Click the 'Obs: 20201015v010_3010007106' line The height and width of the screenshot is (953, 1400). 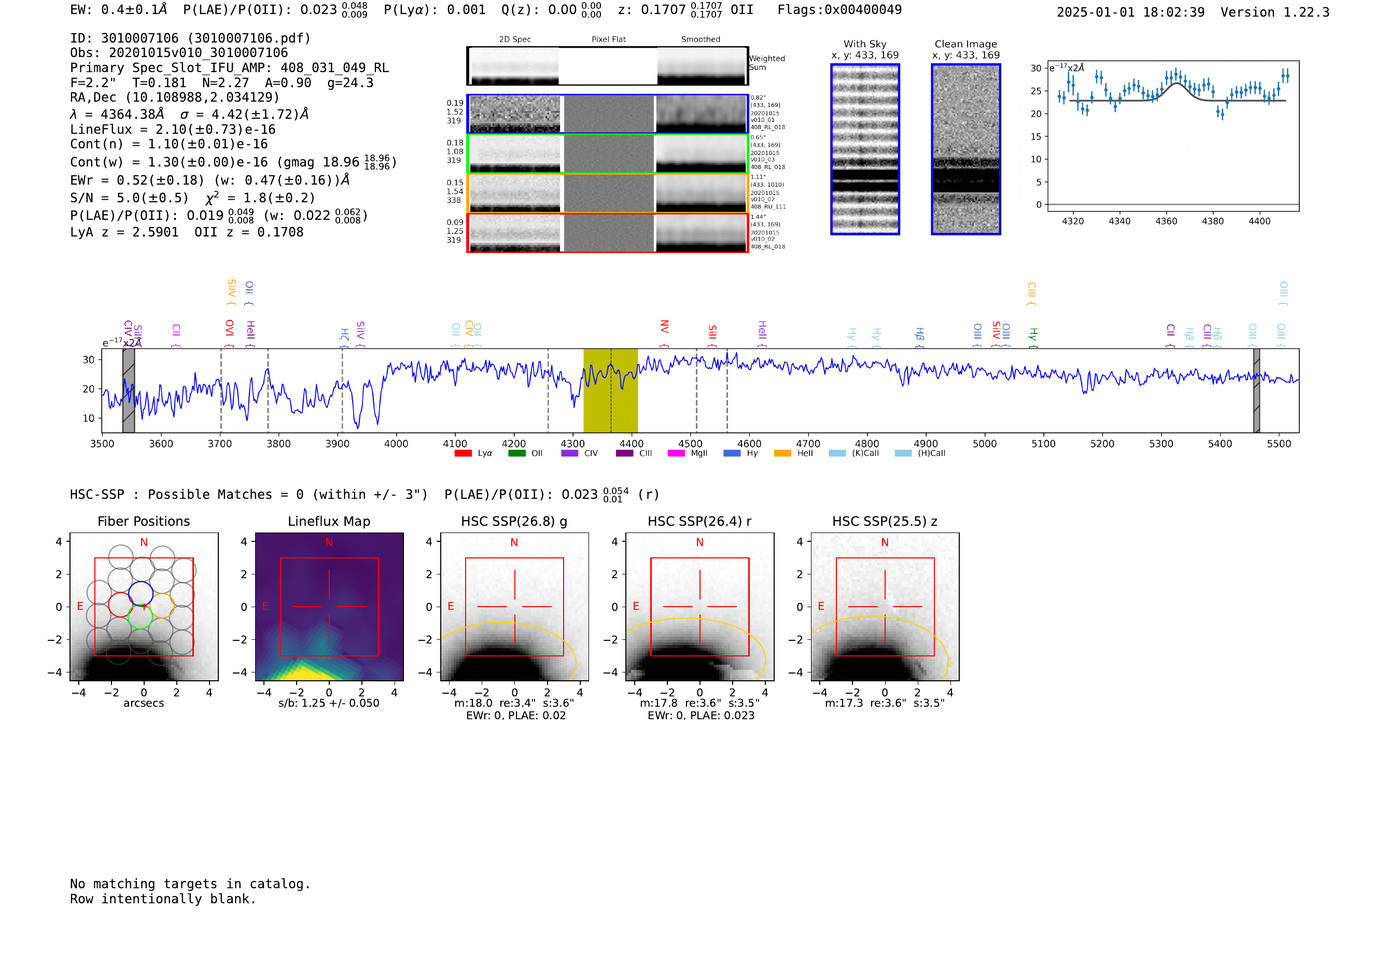[179, 53]
